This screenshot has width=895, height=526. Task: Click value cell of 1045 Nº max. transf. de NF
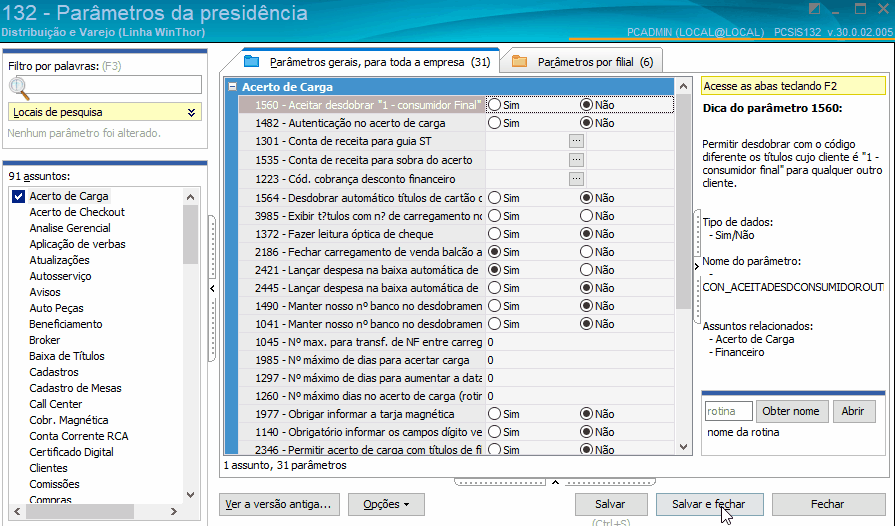579,342
